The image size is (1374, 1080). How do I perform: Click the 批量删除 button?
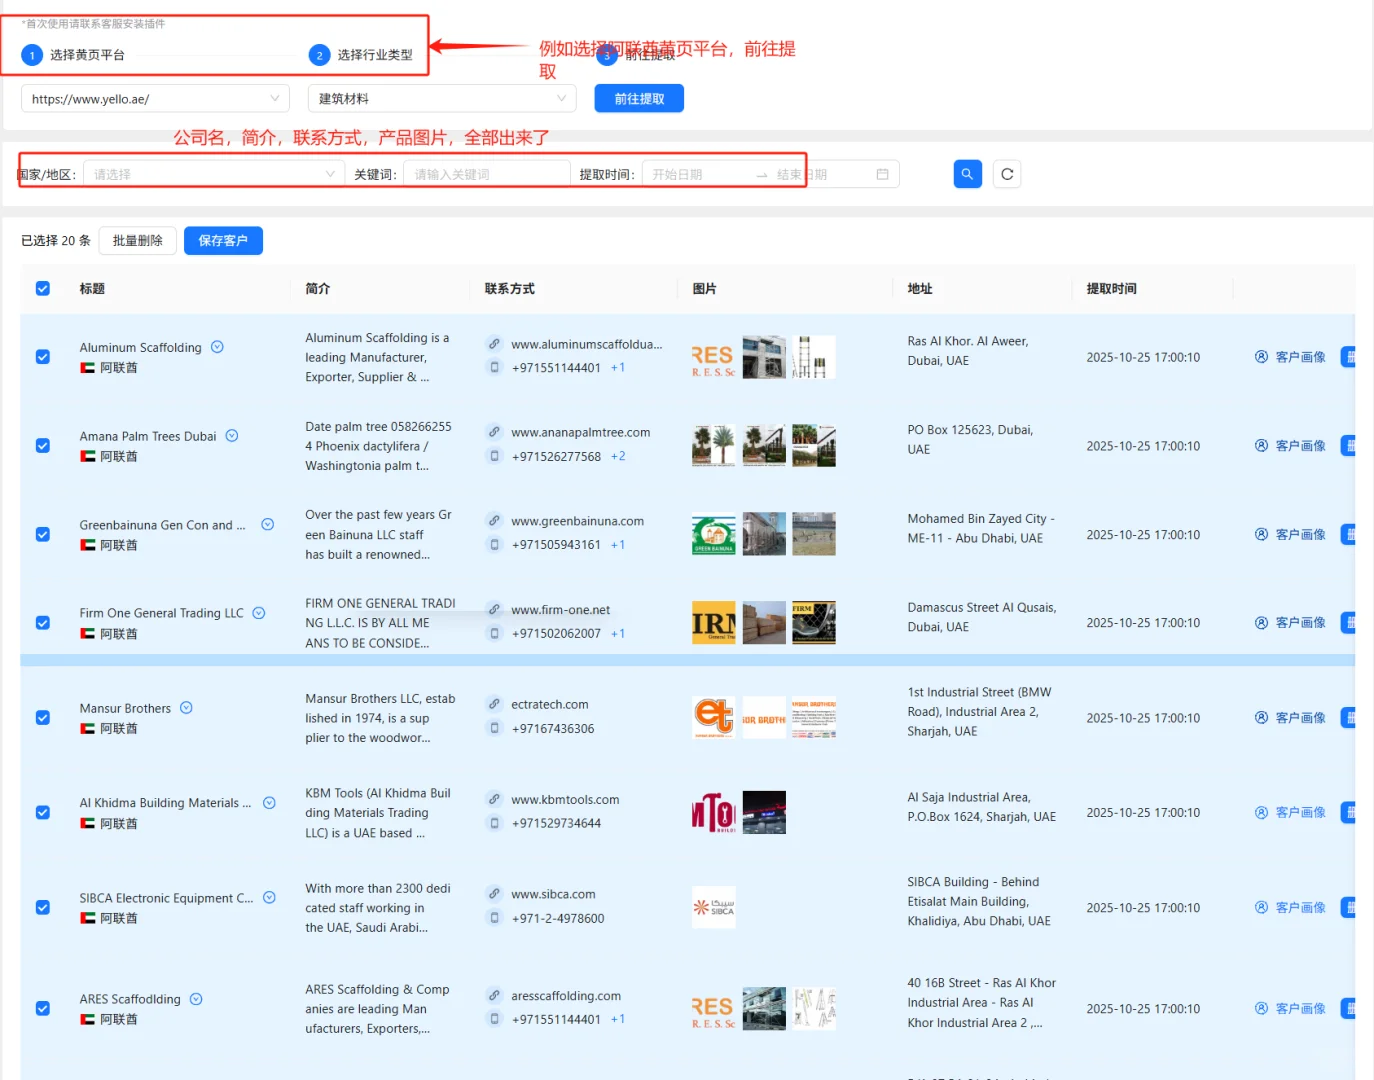coord(138,241)
